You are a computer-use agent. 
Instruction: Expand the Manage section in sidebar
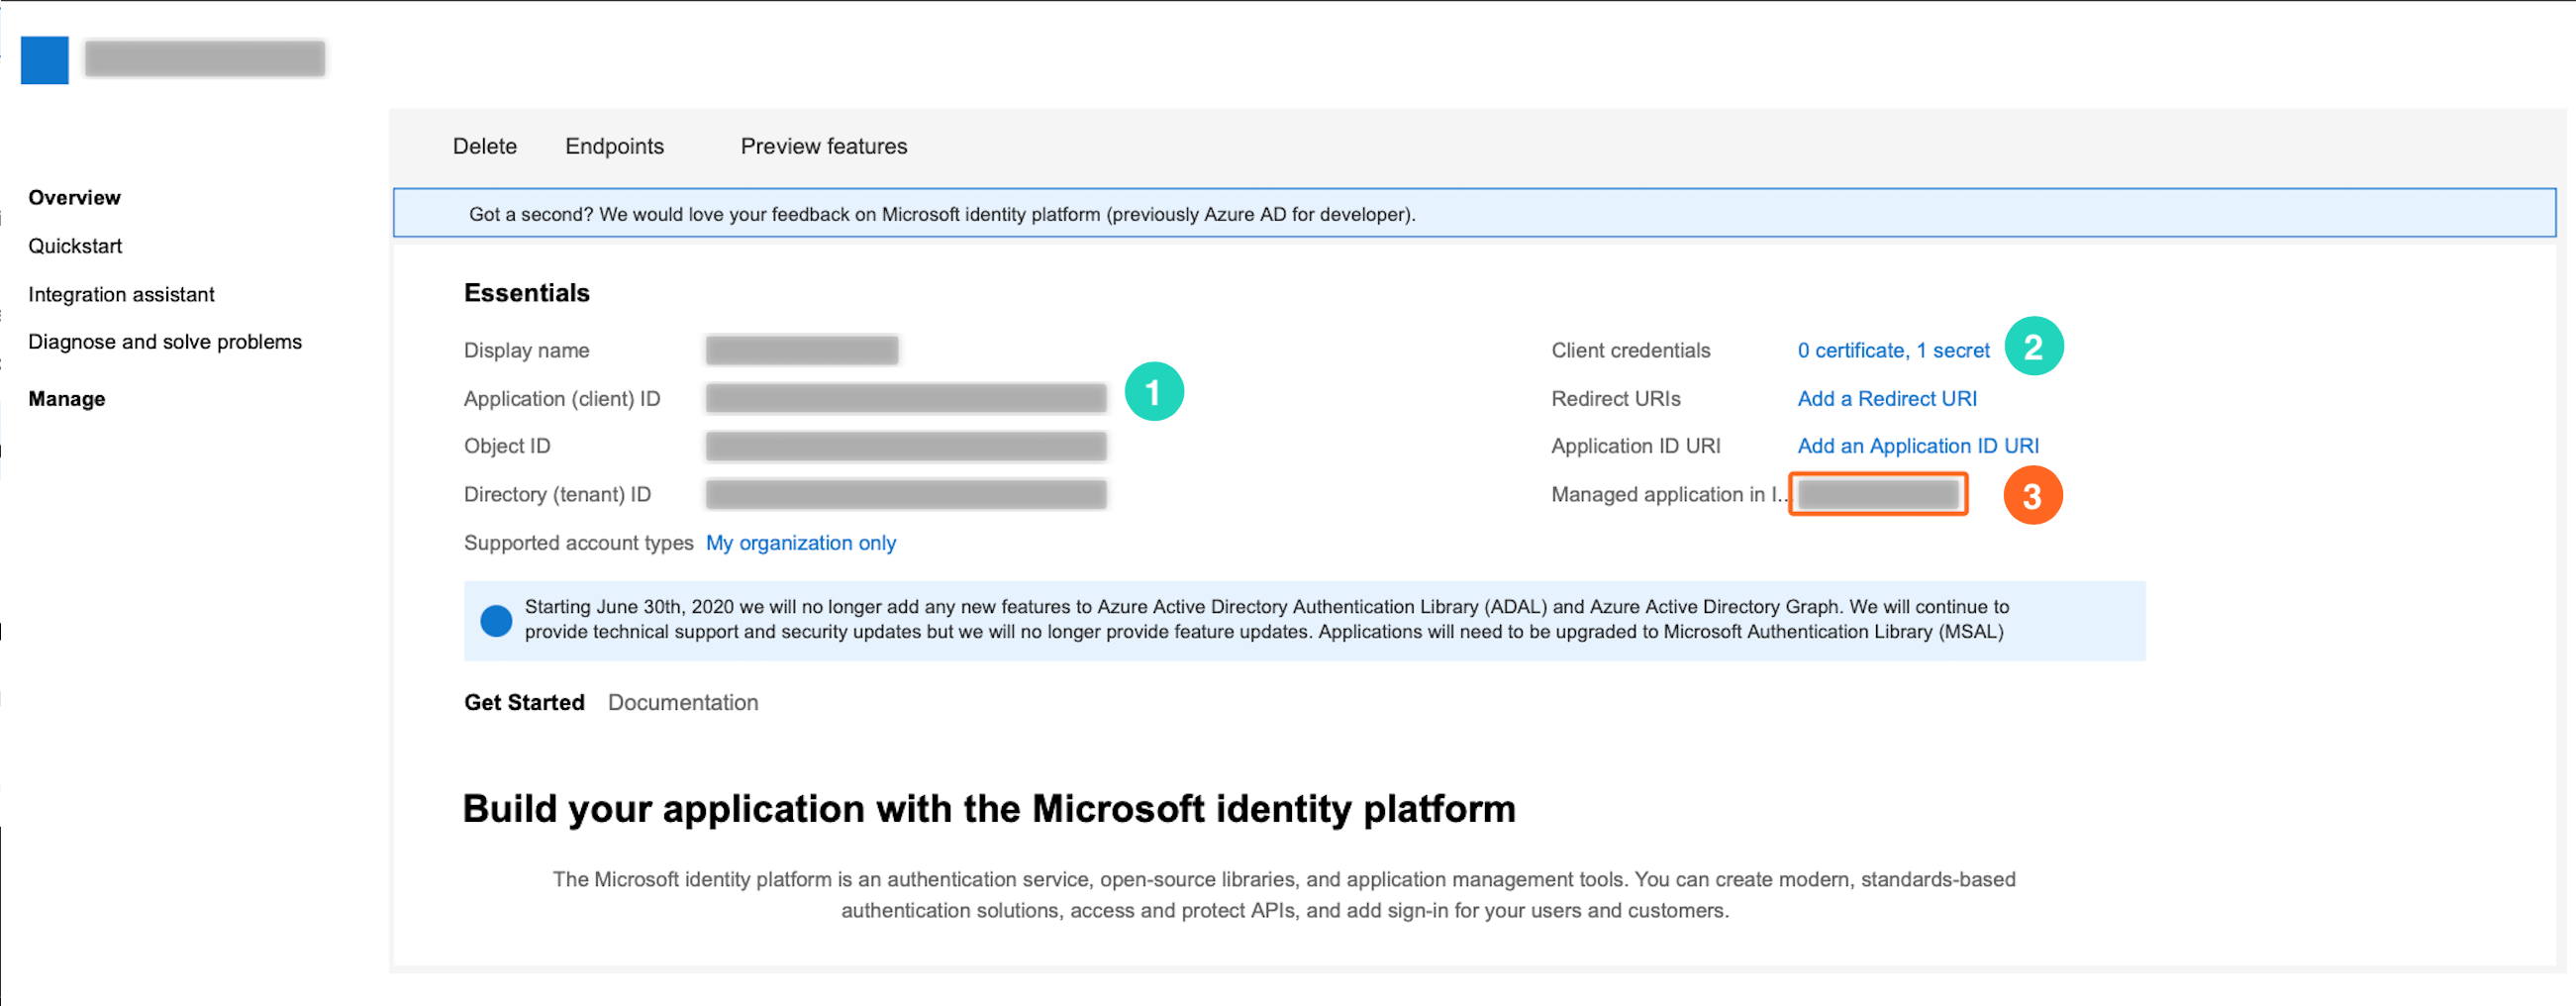click(x=66, y=399)
